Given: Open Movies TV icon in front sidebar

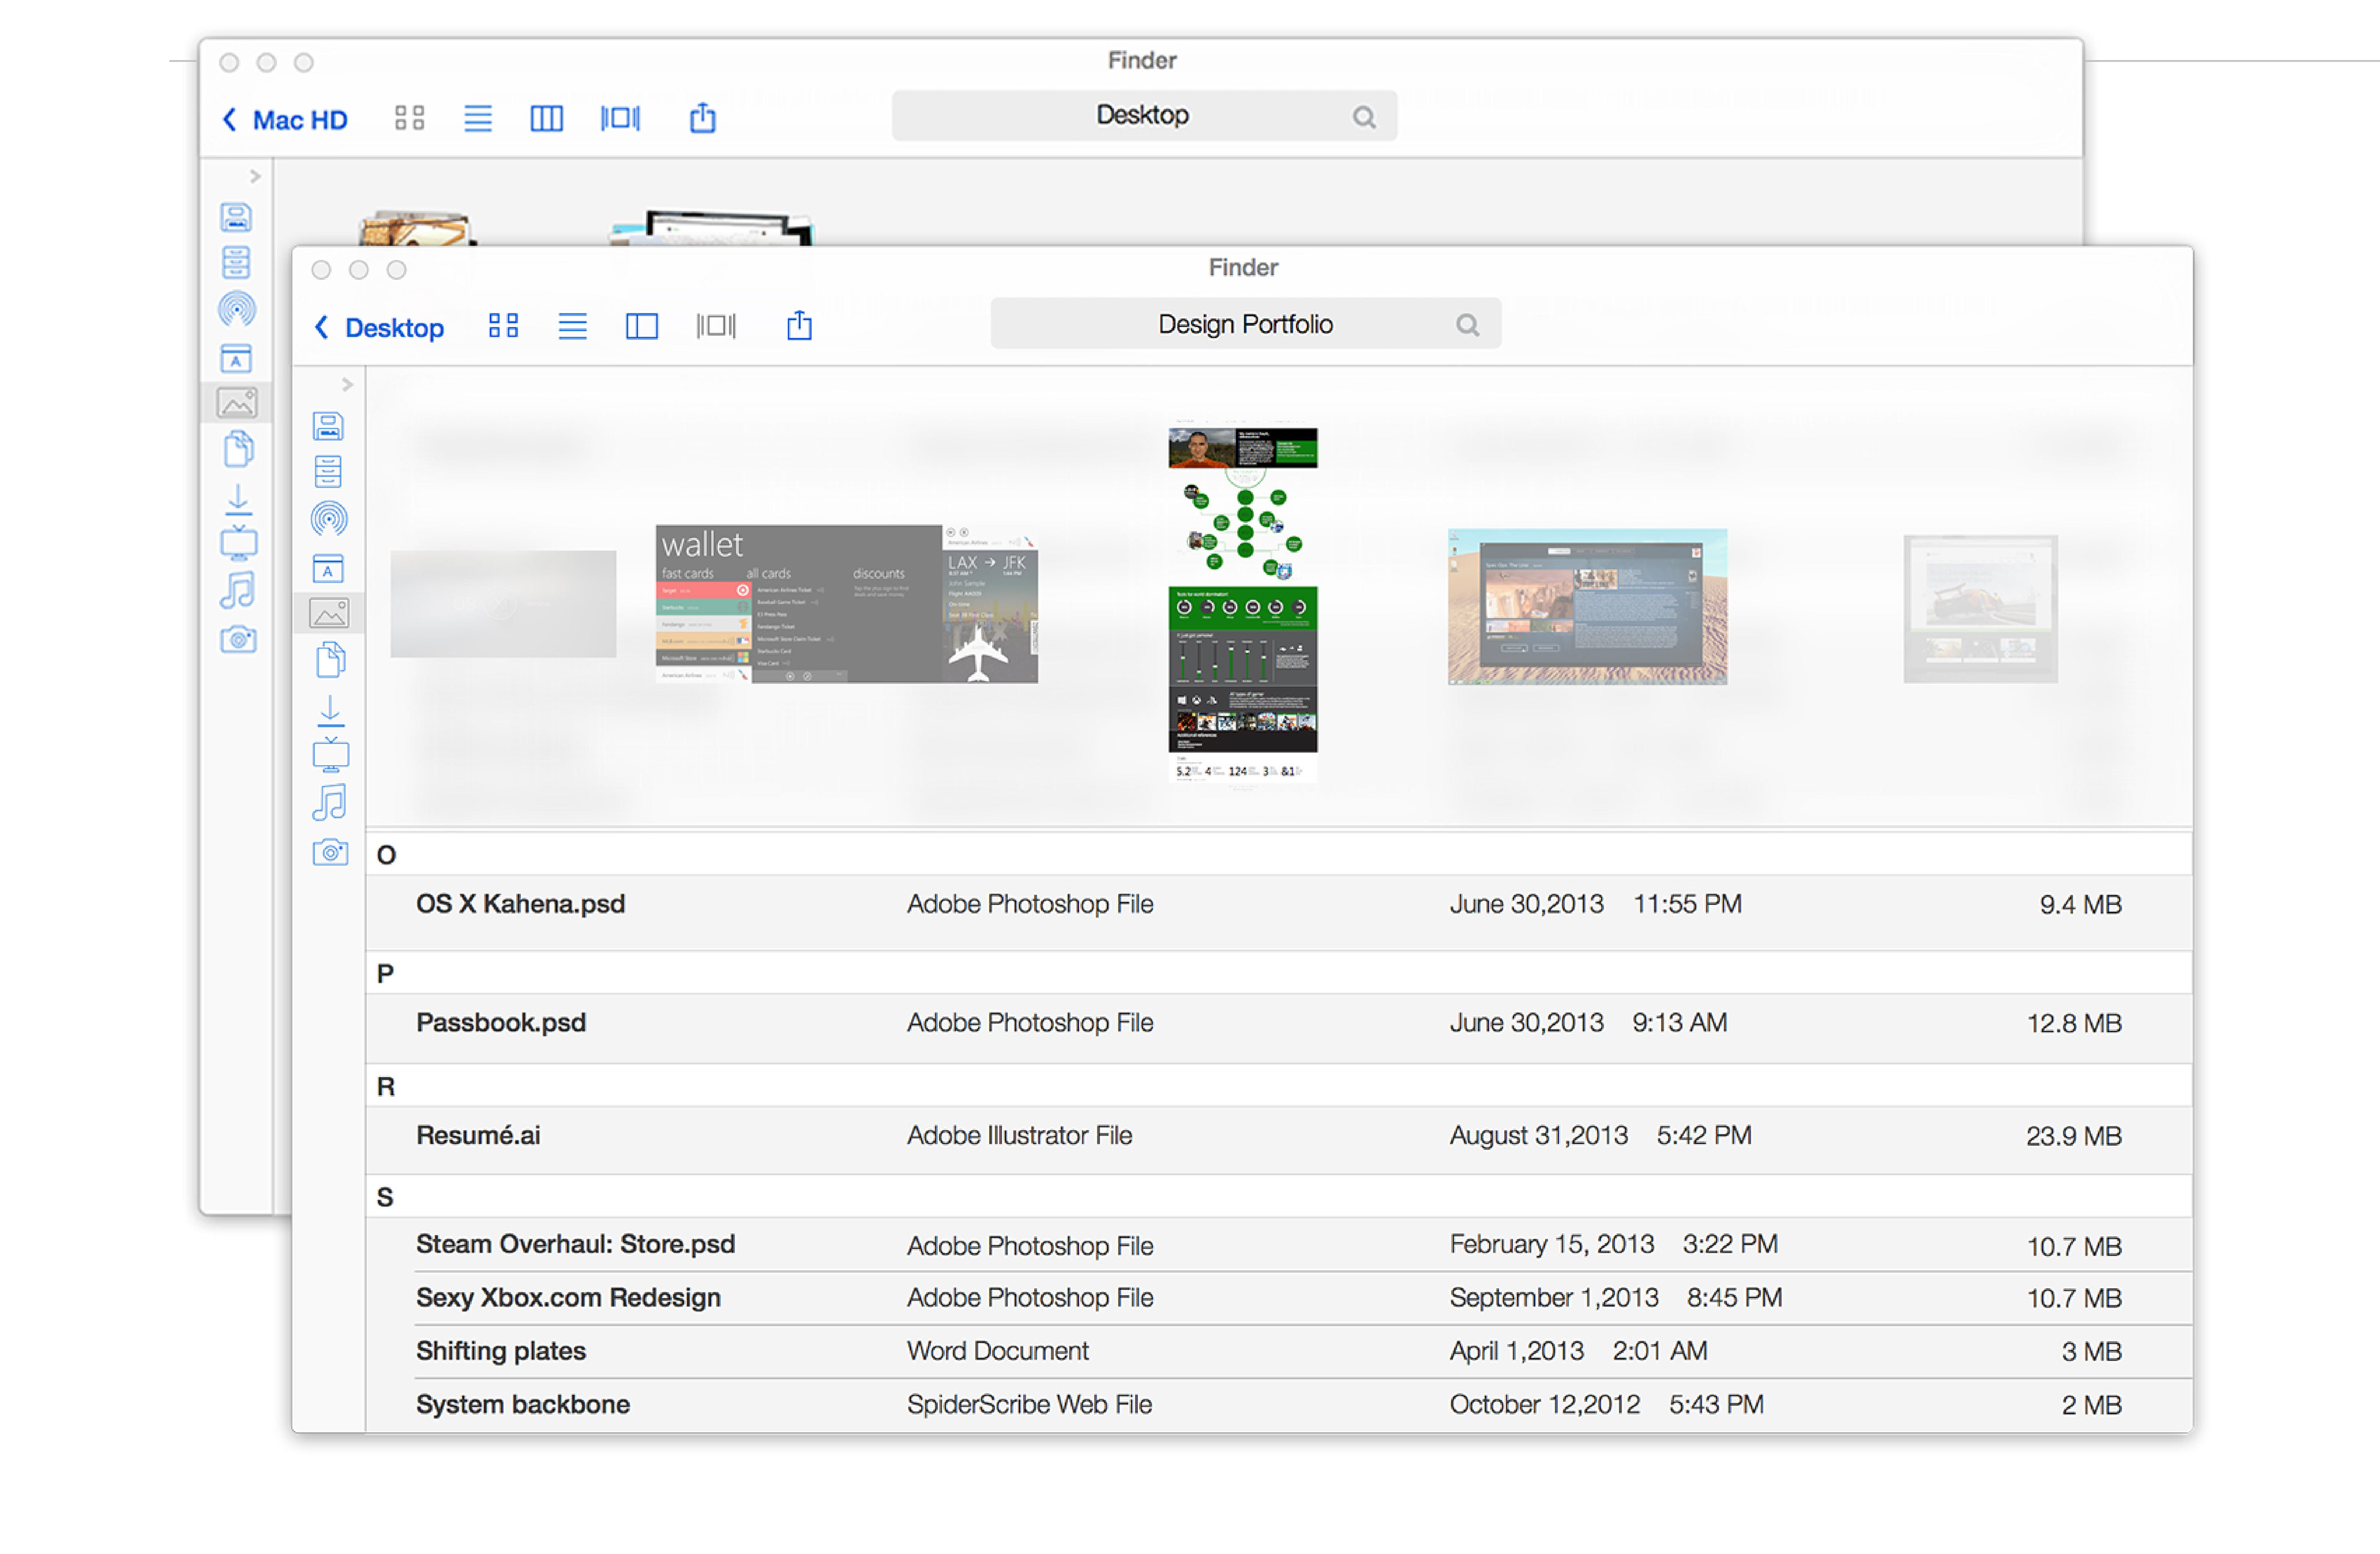Looking at the screenshot, I should click(x=330, y=756).
